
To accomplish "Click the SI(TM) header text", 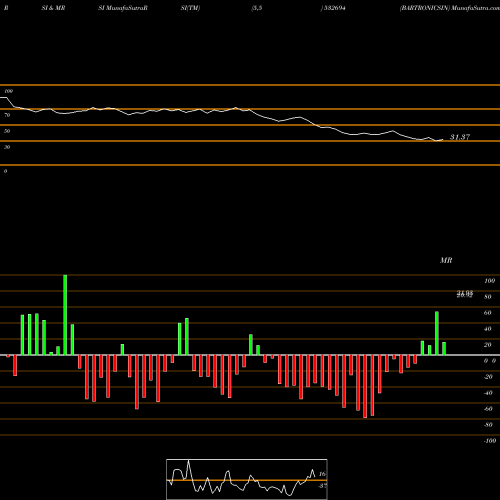I will point(190,8).
